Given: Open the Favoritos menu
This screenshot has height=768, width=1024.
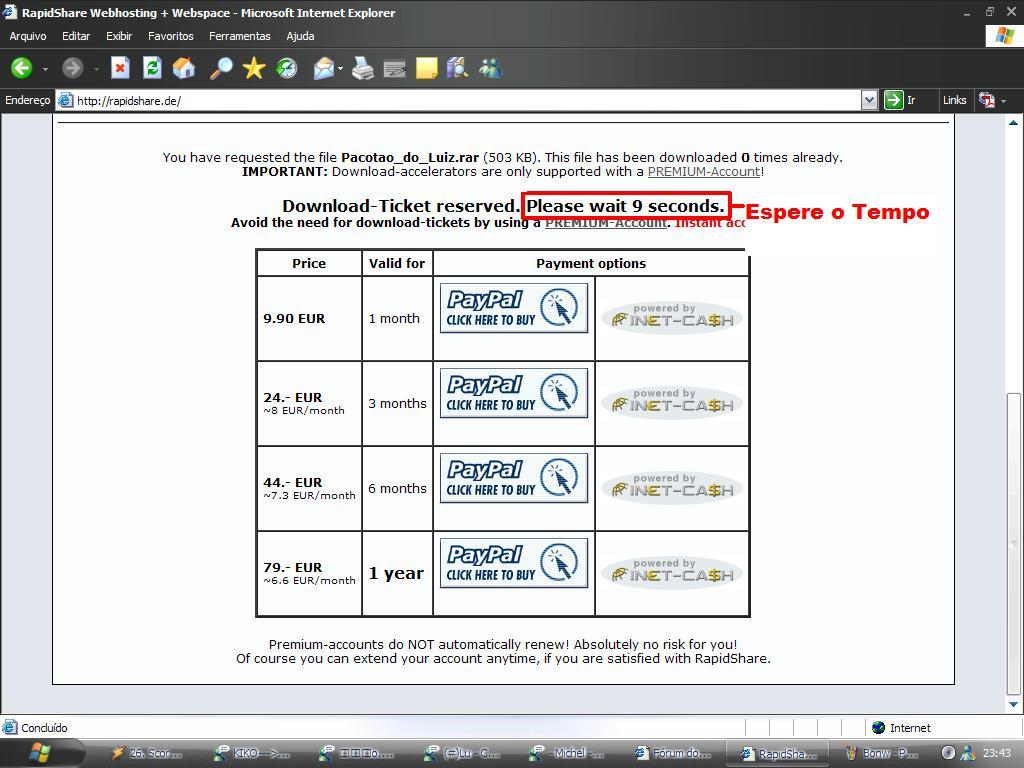Looking at the screenshot, I should [170, 36].
